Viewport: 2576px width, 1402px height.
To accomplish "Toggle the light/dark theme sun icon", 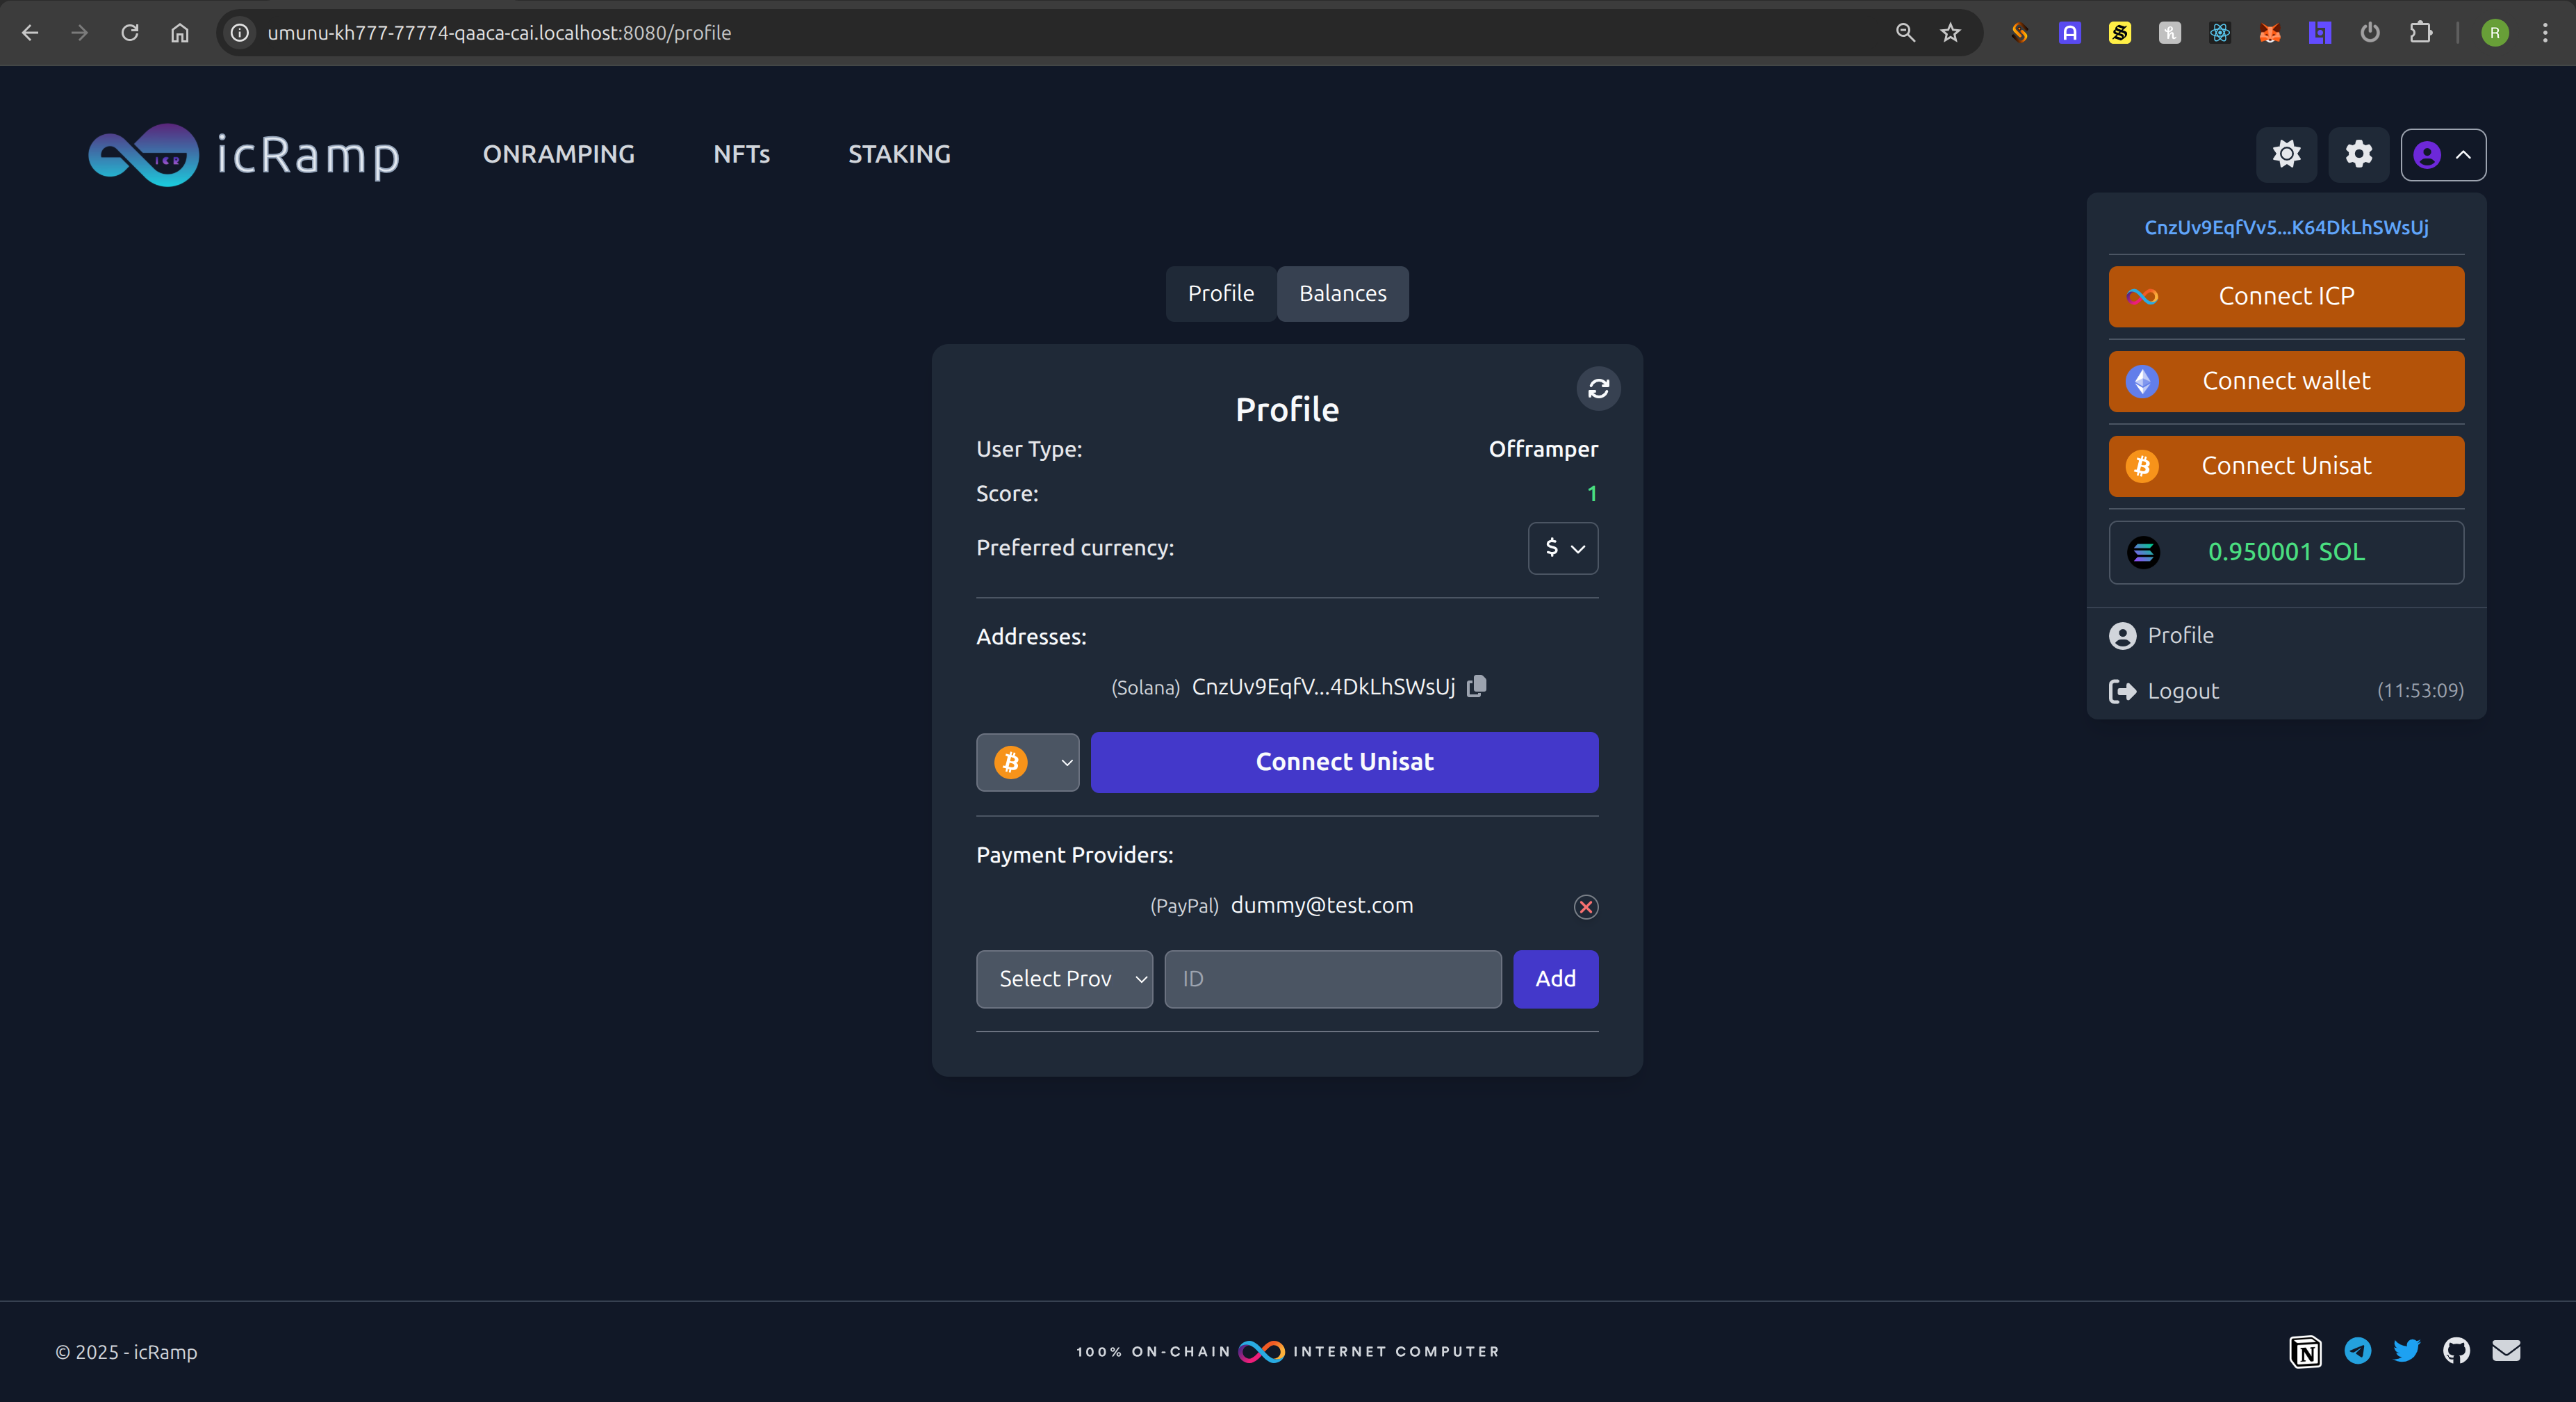I will click(2286, 154).
